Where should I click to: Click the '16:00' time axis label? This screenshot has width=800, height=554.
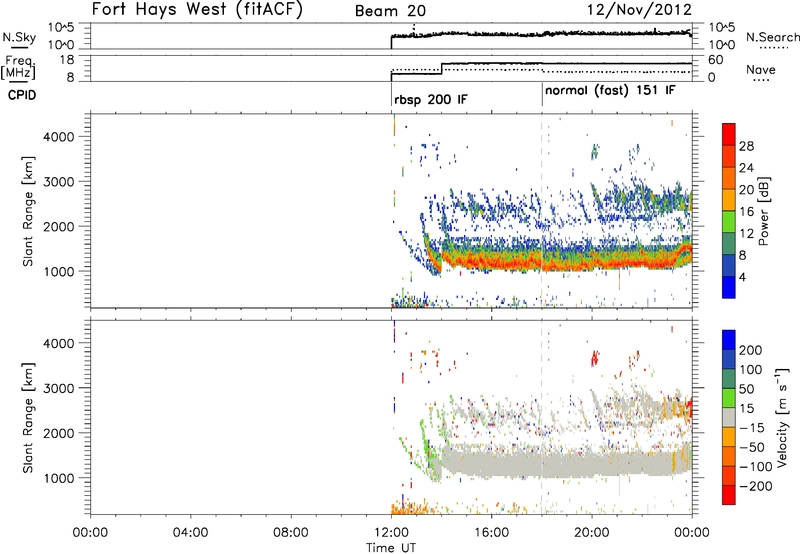tap(491, 533)
